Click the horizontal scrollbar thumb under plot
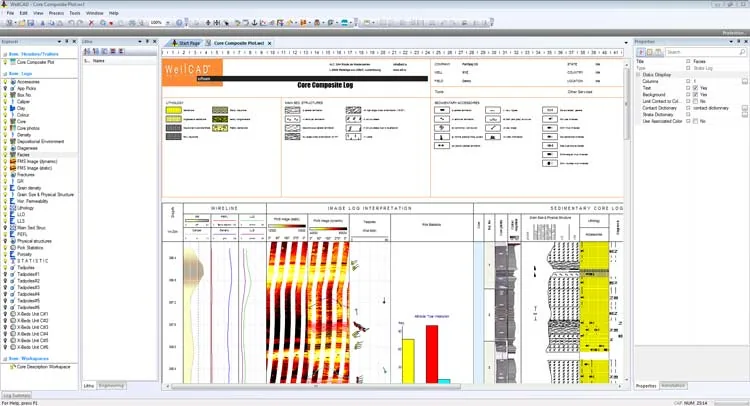Screen dimensions: 750x406 (316, 386)
